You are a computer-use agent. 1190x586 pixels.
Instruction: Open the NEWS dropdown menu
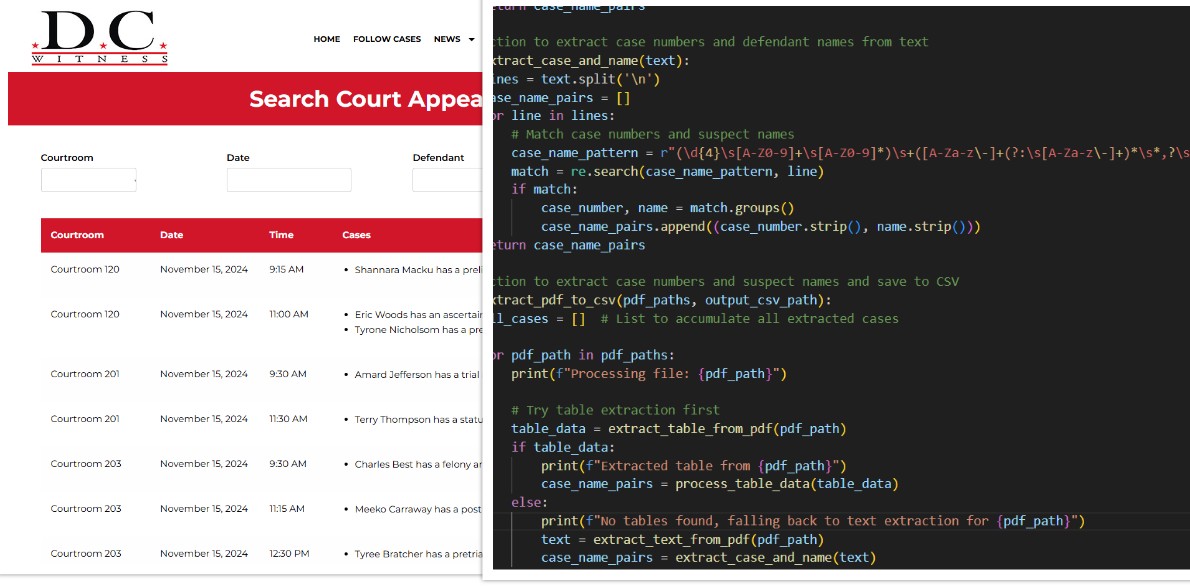coord(448,39)
